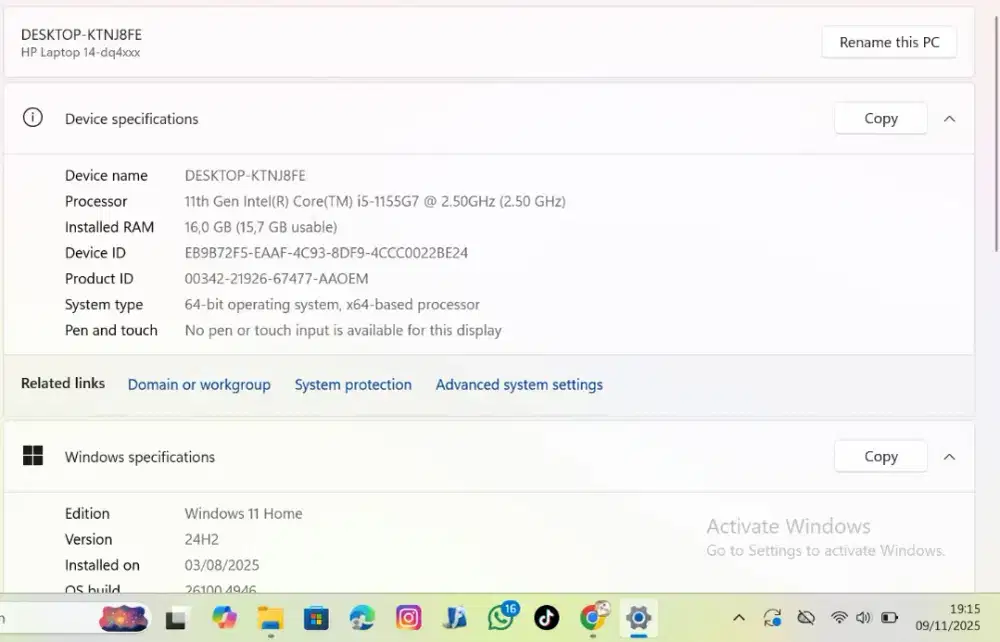Launch TikTok from the taskbar

(x=546, y=618)
